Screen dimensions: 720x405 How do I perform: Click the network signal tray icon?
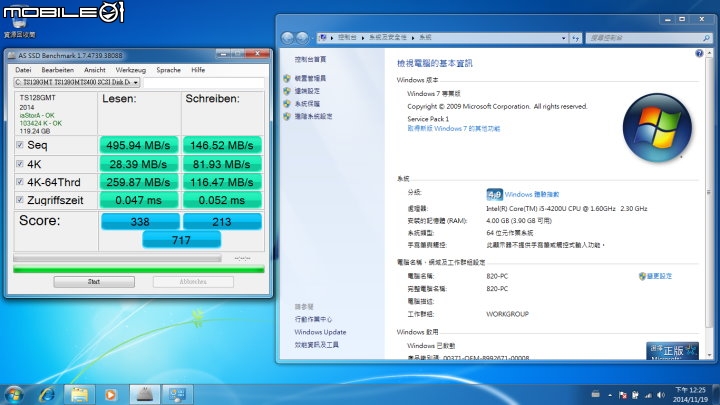coord(648,395)
